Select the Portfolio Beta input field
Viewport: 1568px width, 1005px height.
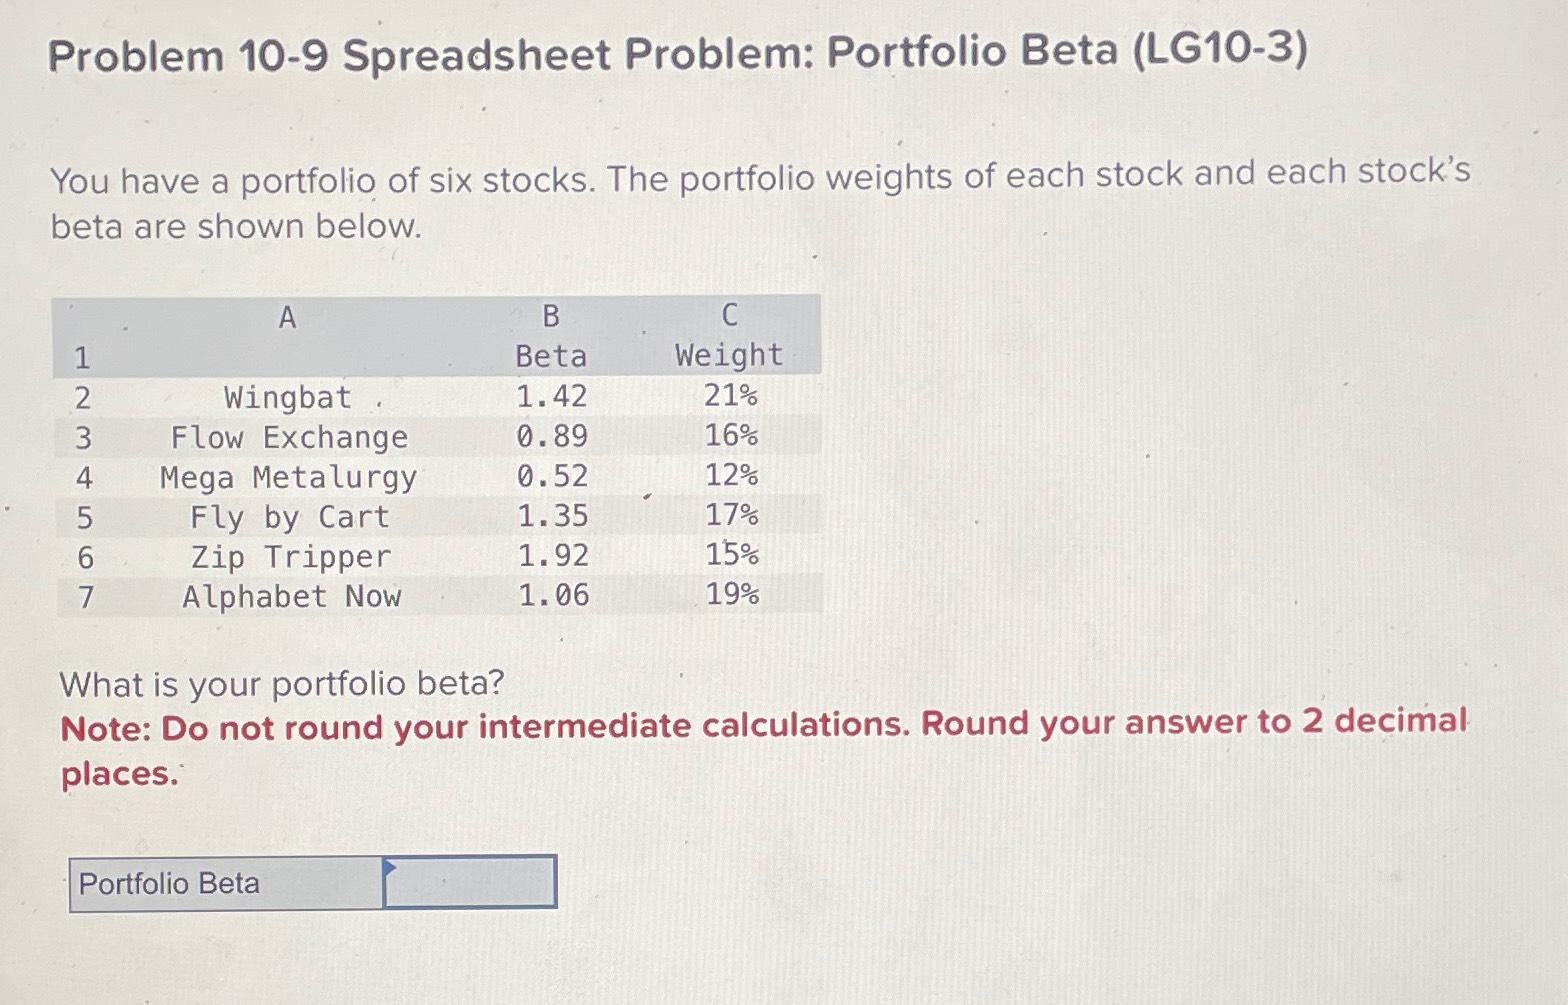[470, 884]
